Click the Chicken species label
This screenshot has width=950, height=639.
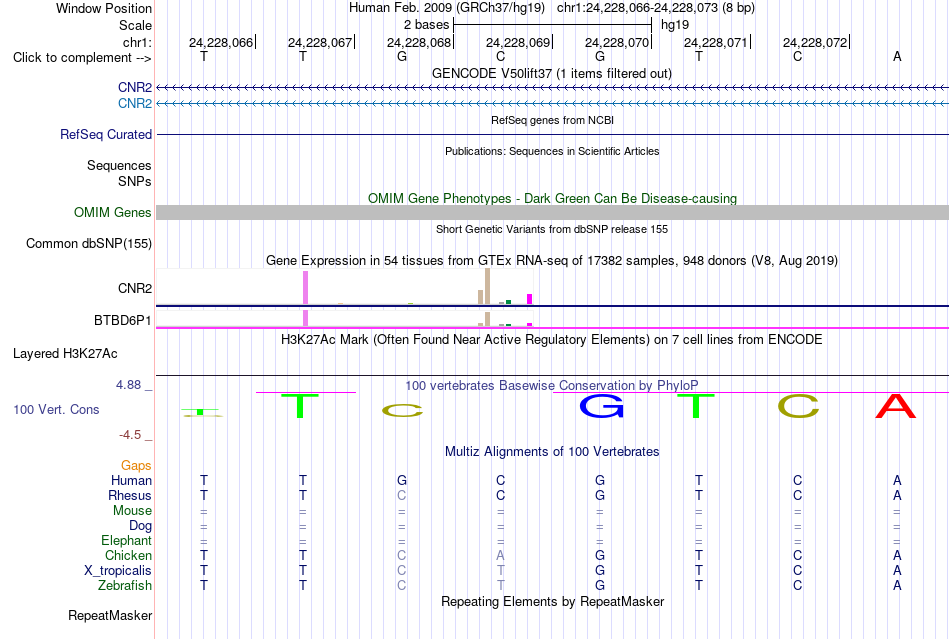point(128,555)
